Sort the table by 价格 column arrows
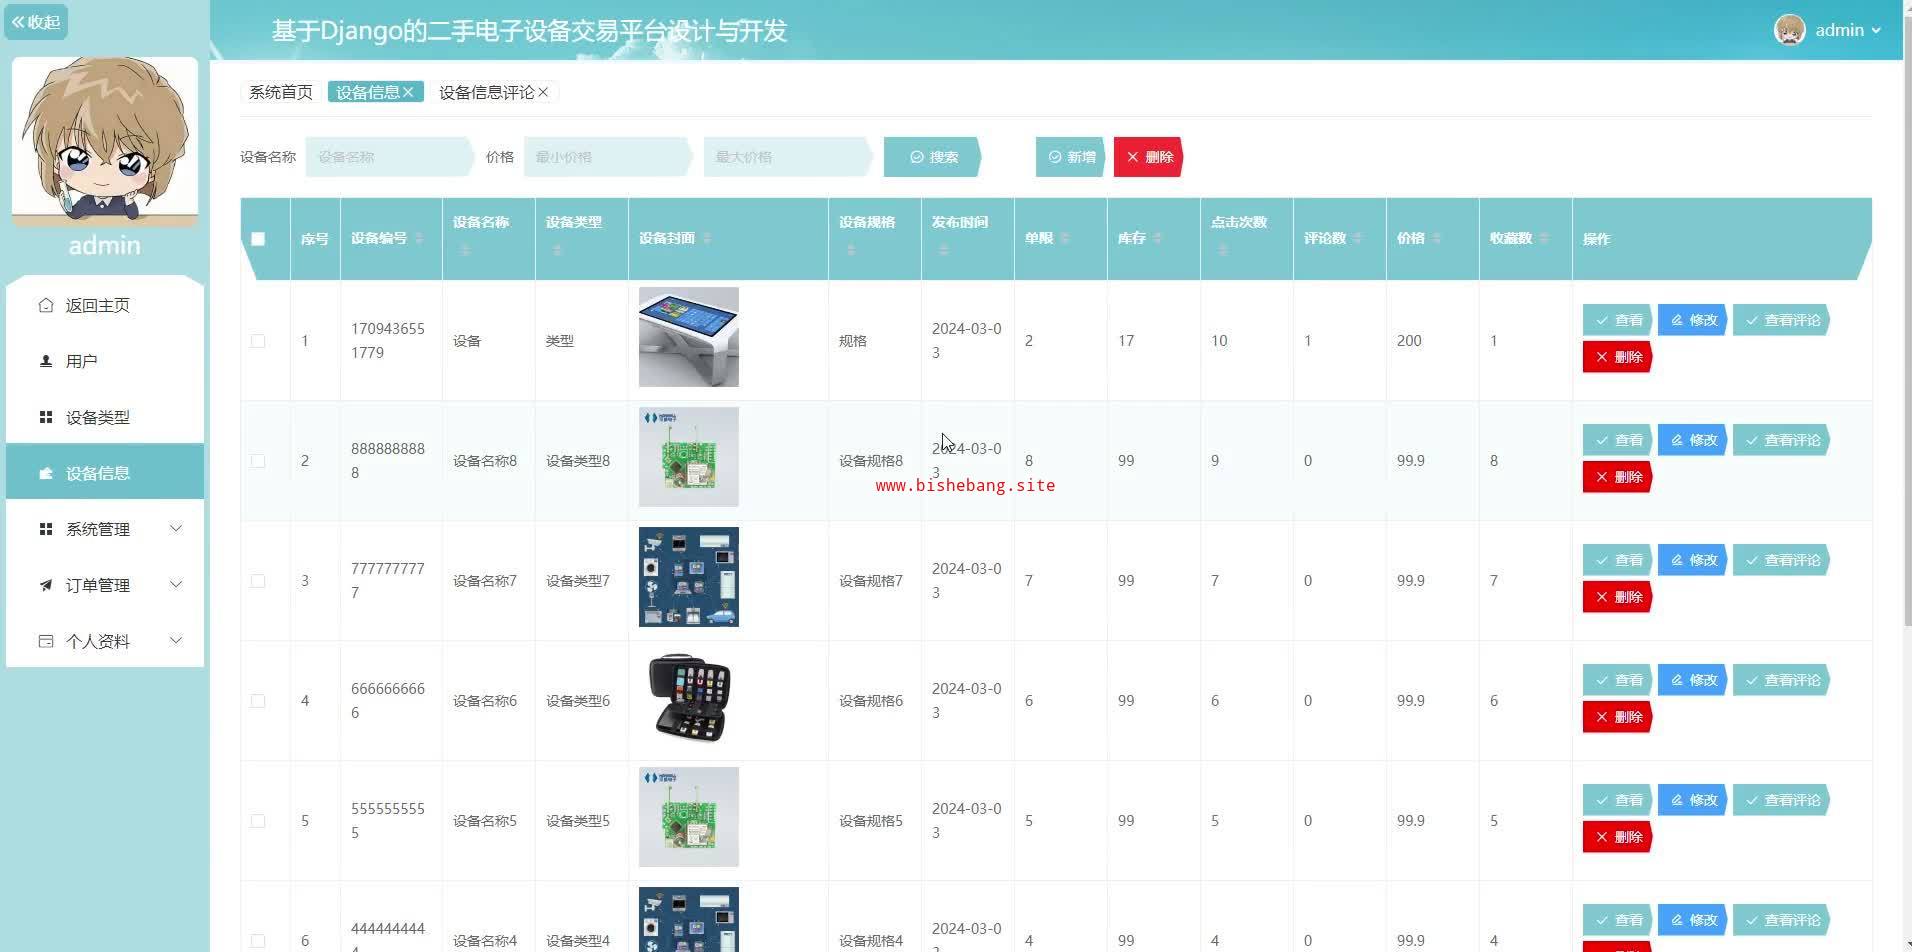The height and width of the screenshot is (952, 1912). (x=1437, y=238)
